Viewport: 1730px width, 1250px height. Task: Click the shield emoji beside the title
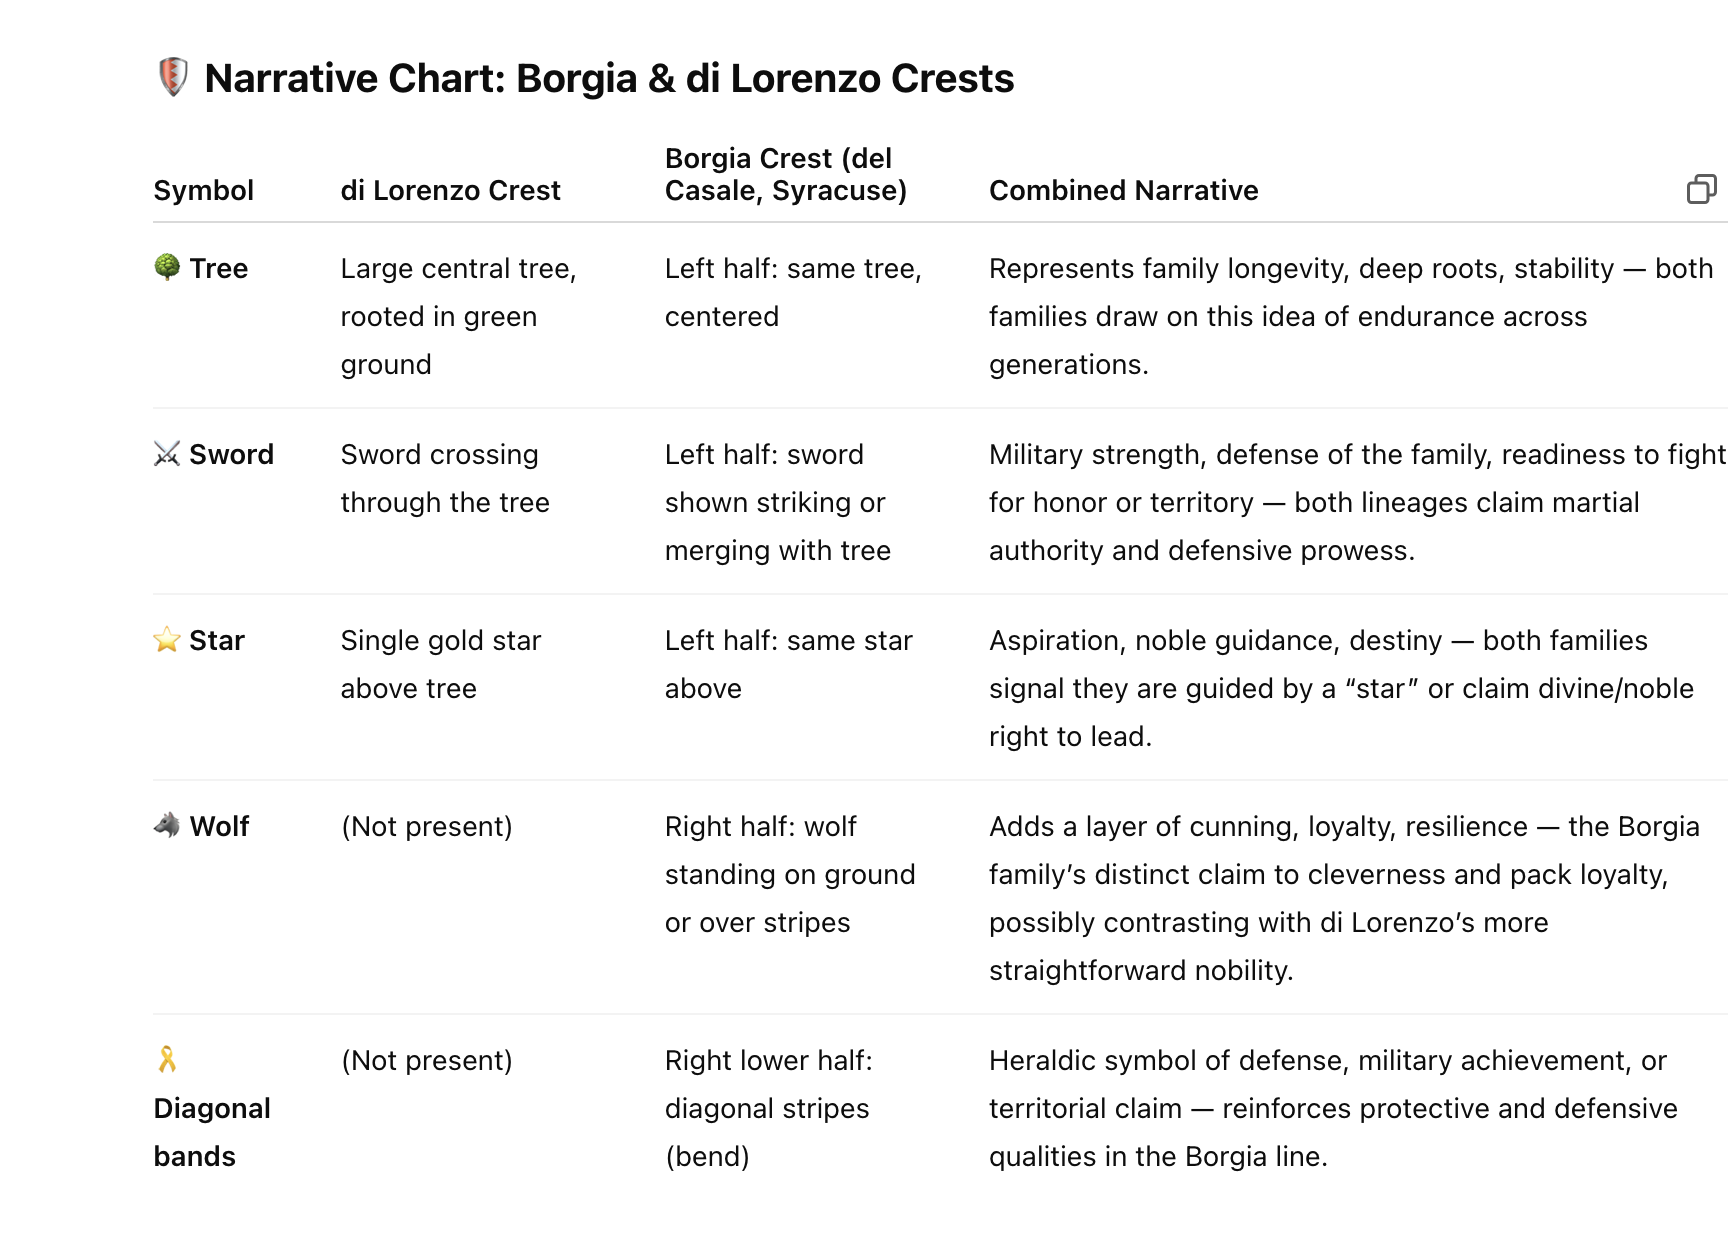(x=173, y=78)
